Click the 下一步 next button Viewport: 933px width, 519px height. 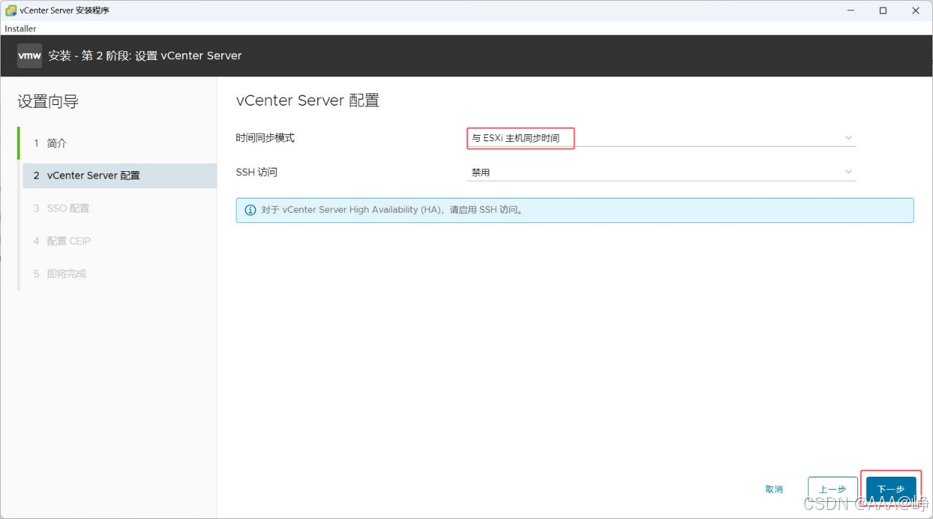[891, 489]
